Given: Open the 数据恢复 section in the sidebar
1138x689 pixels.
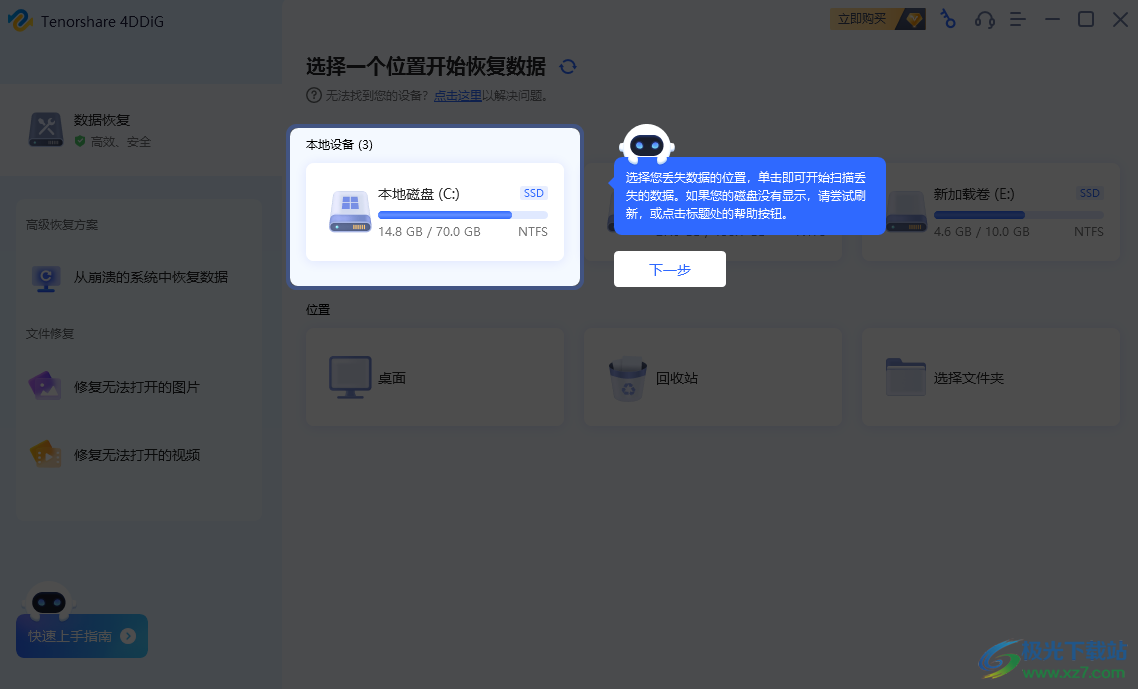Looking at the screenshot, I should 142,130.
